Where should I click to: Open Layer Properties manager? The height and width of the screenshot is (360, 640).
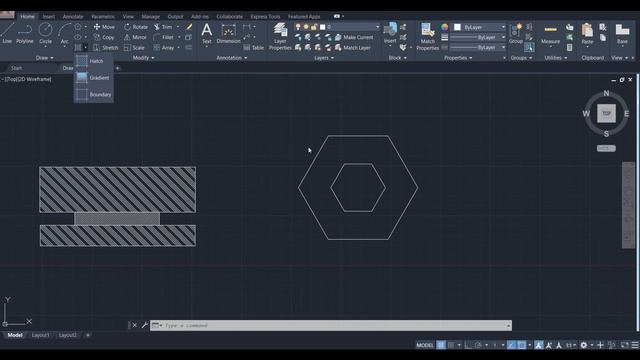tap(280, 36)
